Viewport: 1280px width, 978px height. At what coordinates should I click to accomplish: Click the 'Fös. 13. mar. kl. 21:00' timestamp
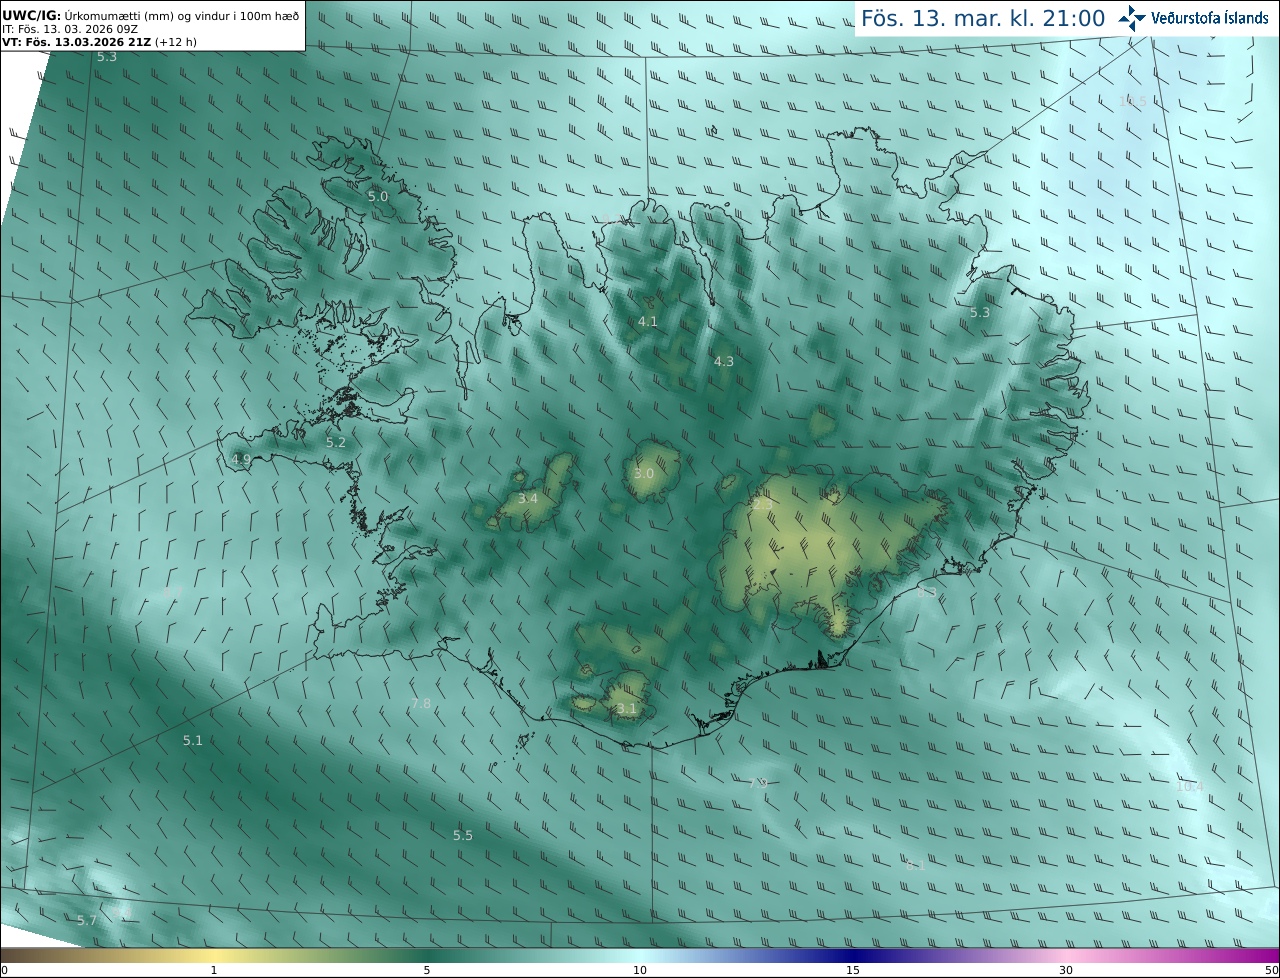[x=983, y=18]
